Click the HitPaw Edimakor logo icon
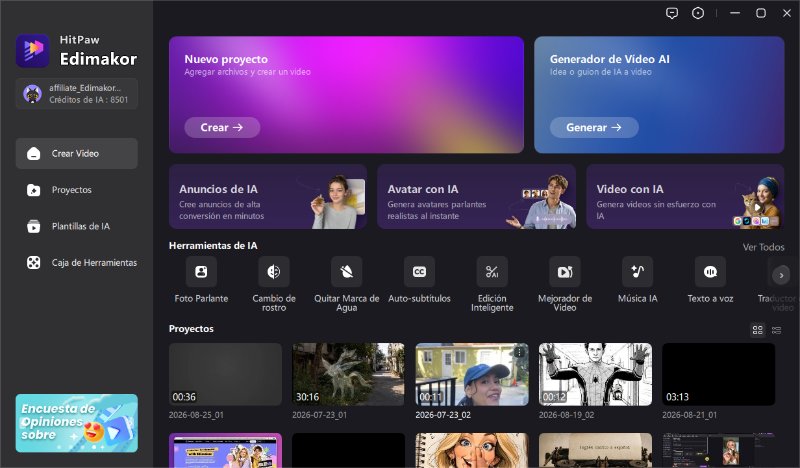800x468 pixels. click(x=33, y=51)
